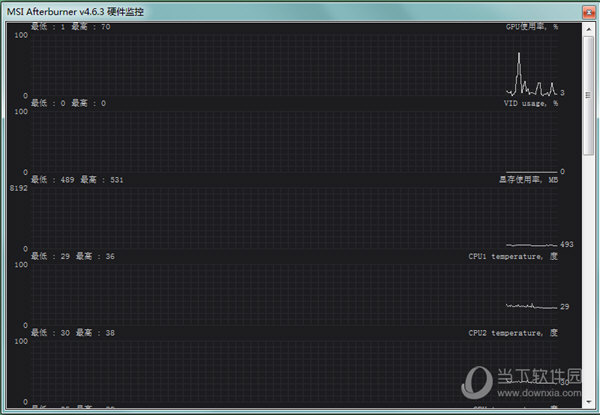
Task: Click the scrollbar up arrow
Action: click(x=588, y=29)
